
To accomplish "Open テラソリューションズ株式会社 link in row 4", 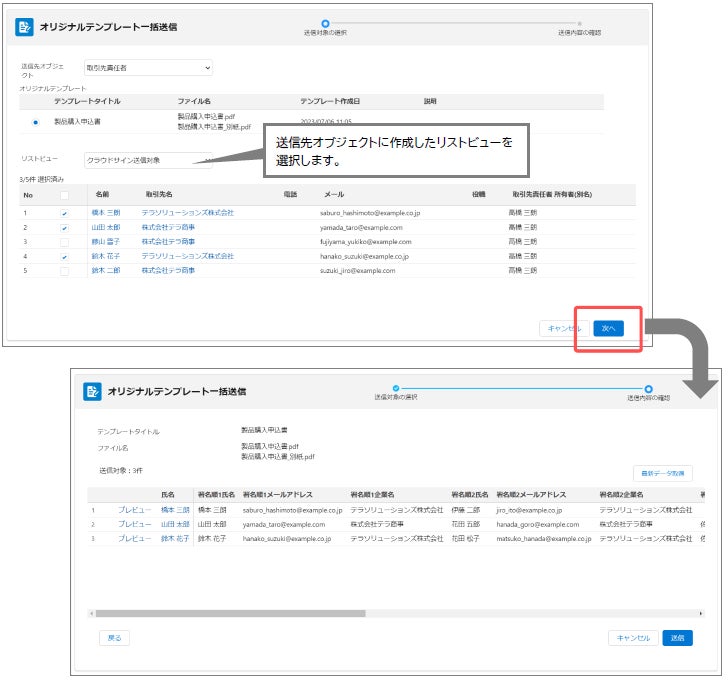I will pyautogui.click(x=188, y=256).
